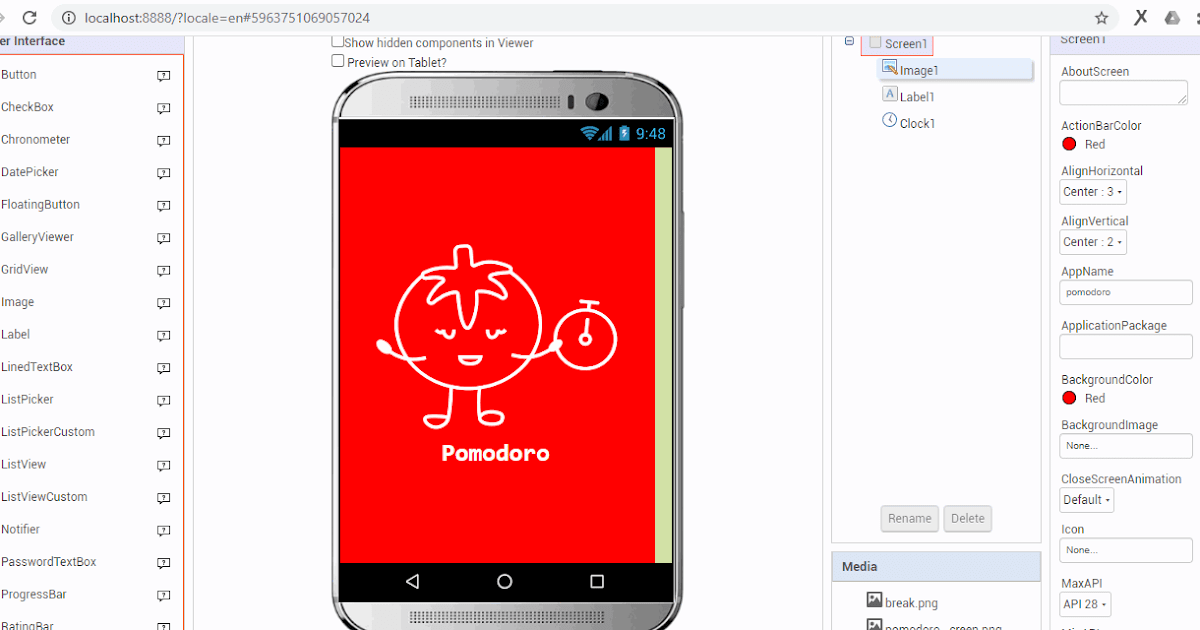Select Image1 in the components tree
This screenshot has width=1200, height=630.
coord(919,69)
